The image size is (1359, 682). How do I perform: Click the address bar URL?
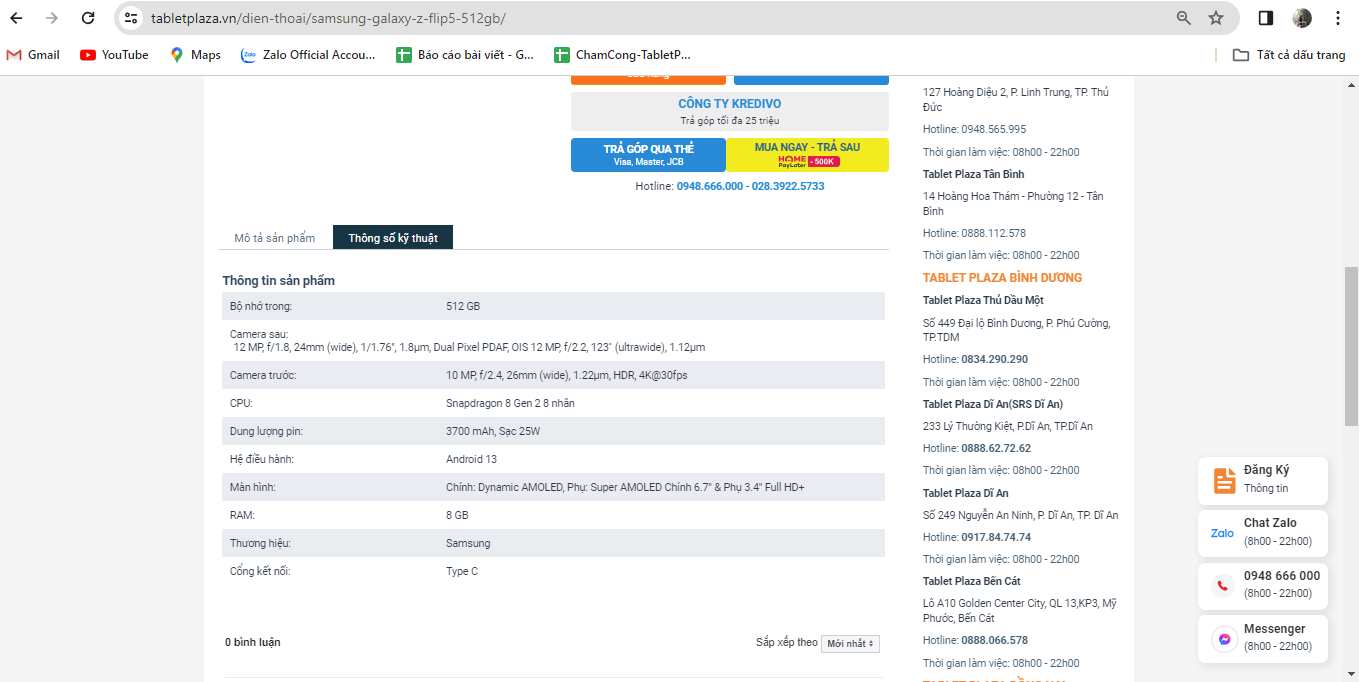(x=328, y=18)
